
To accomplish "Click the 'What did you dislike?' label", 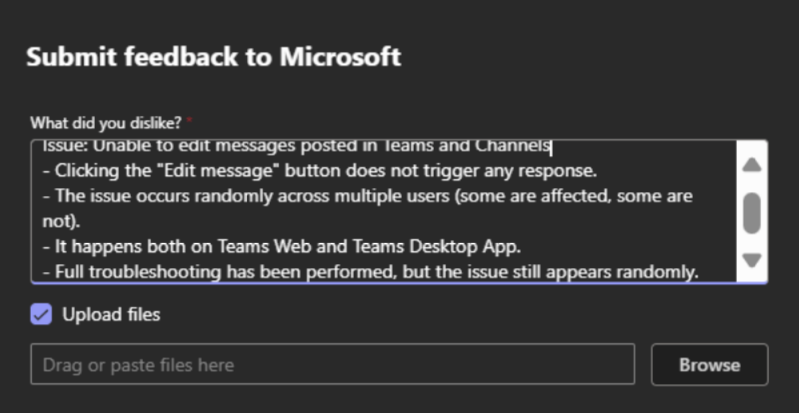I will click(x=105, y=123).
